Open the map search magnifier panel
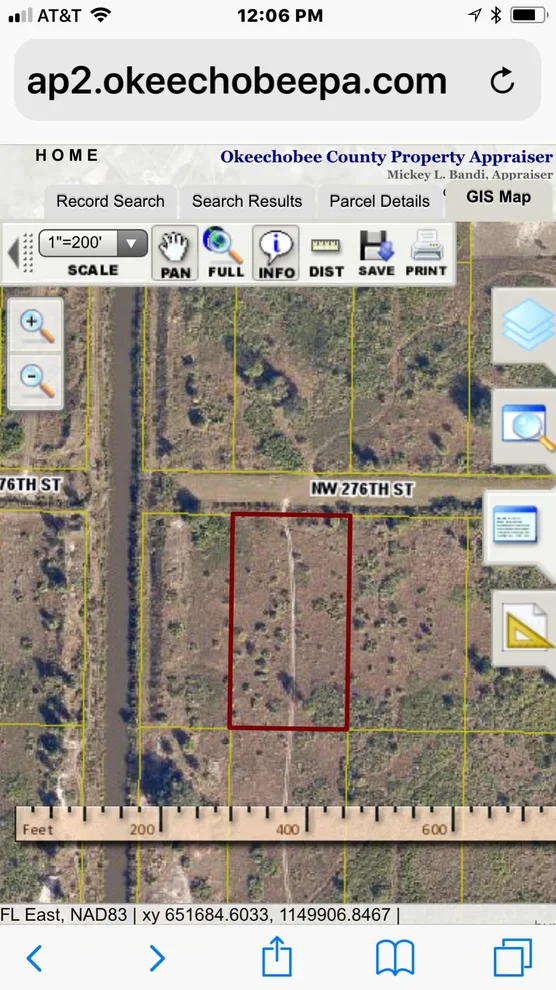This screenshot has width=556, height=990. point(526,427)
